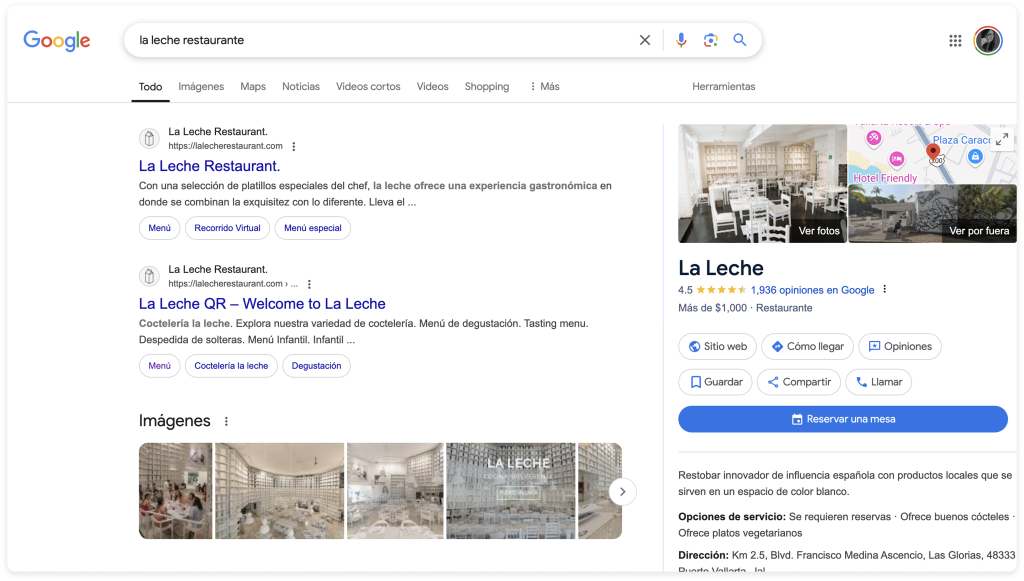Click the Menú especial chip
Screen dimensions: 1024x581
tap(313, 228)
